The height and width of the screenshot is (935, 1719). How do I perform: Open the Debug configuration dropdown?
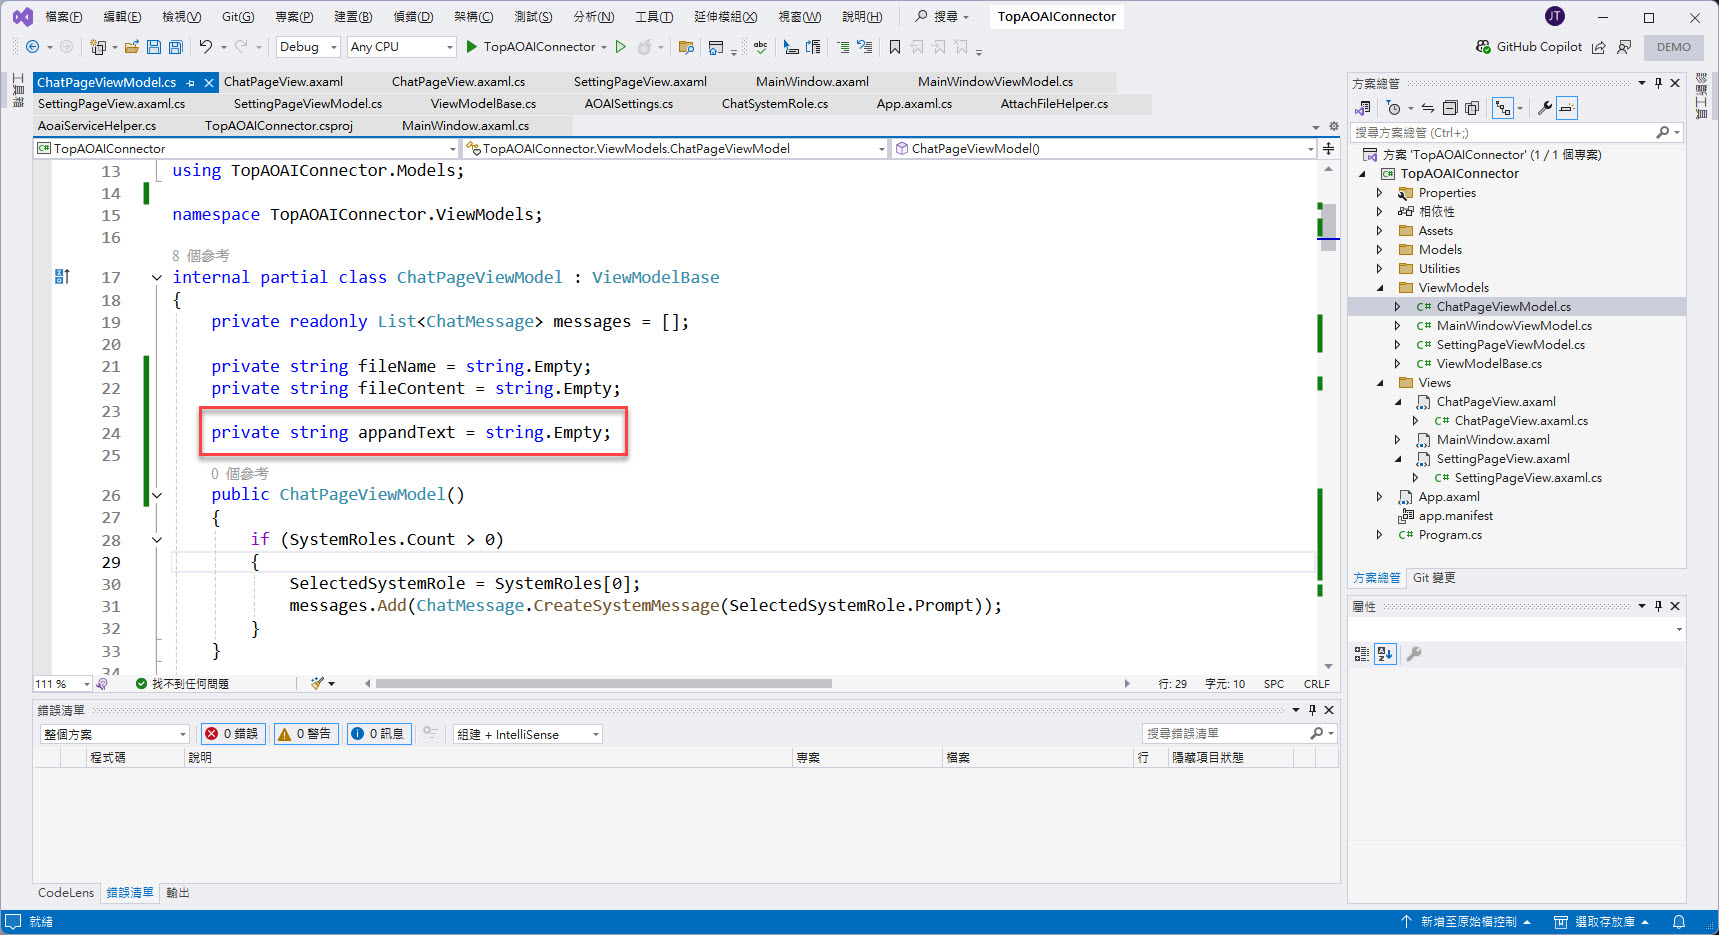tap(308, 47)
